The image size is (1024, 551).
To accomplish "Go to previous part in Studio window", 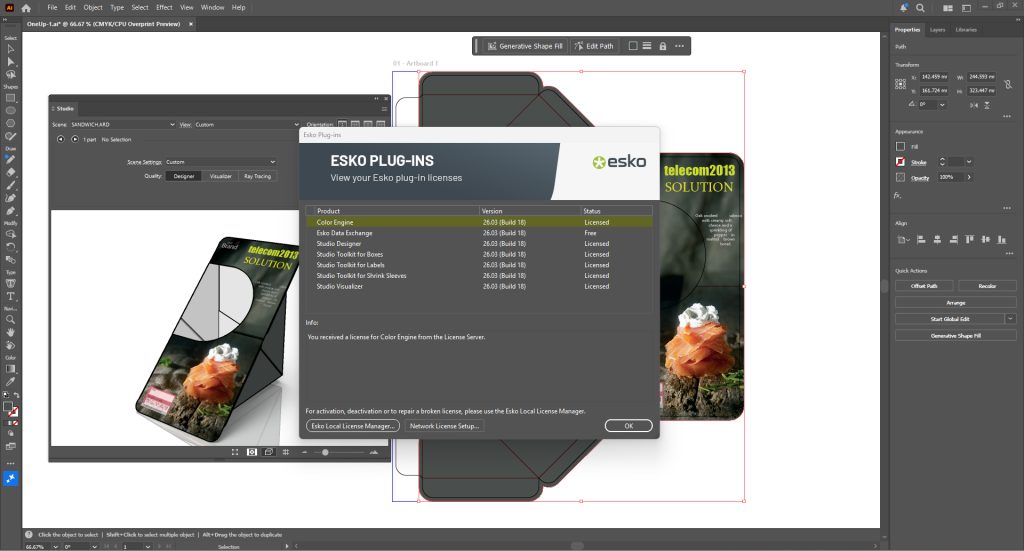I will tap(61, 139).
